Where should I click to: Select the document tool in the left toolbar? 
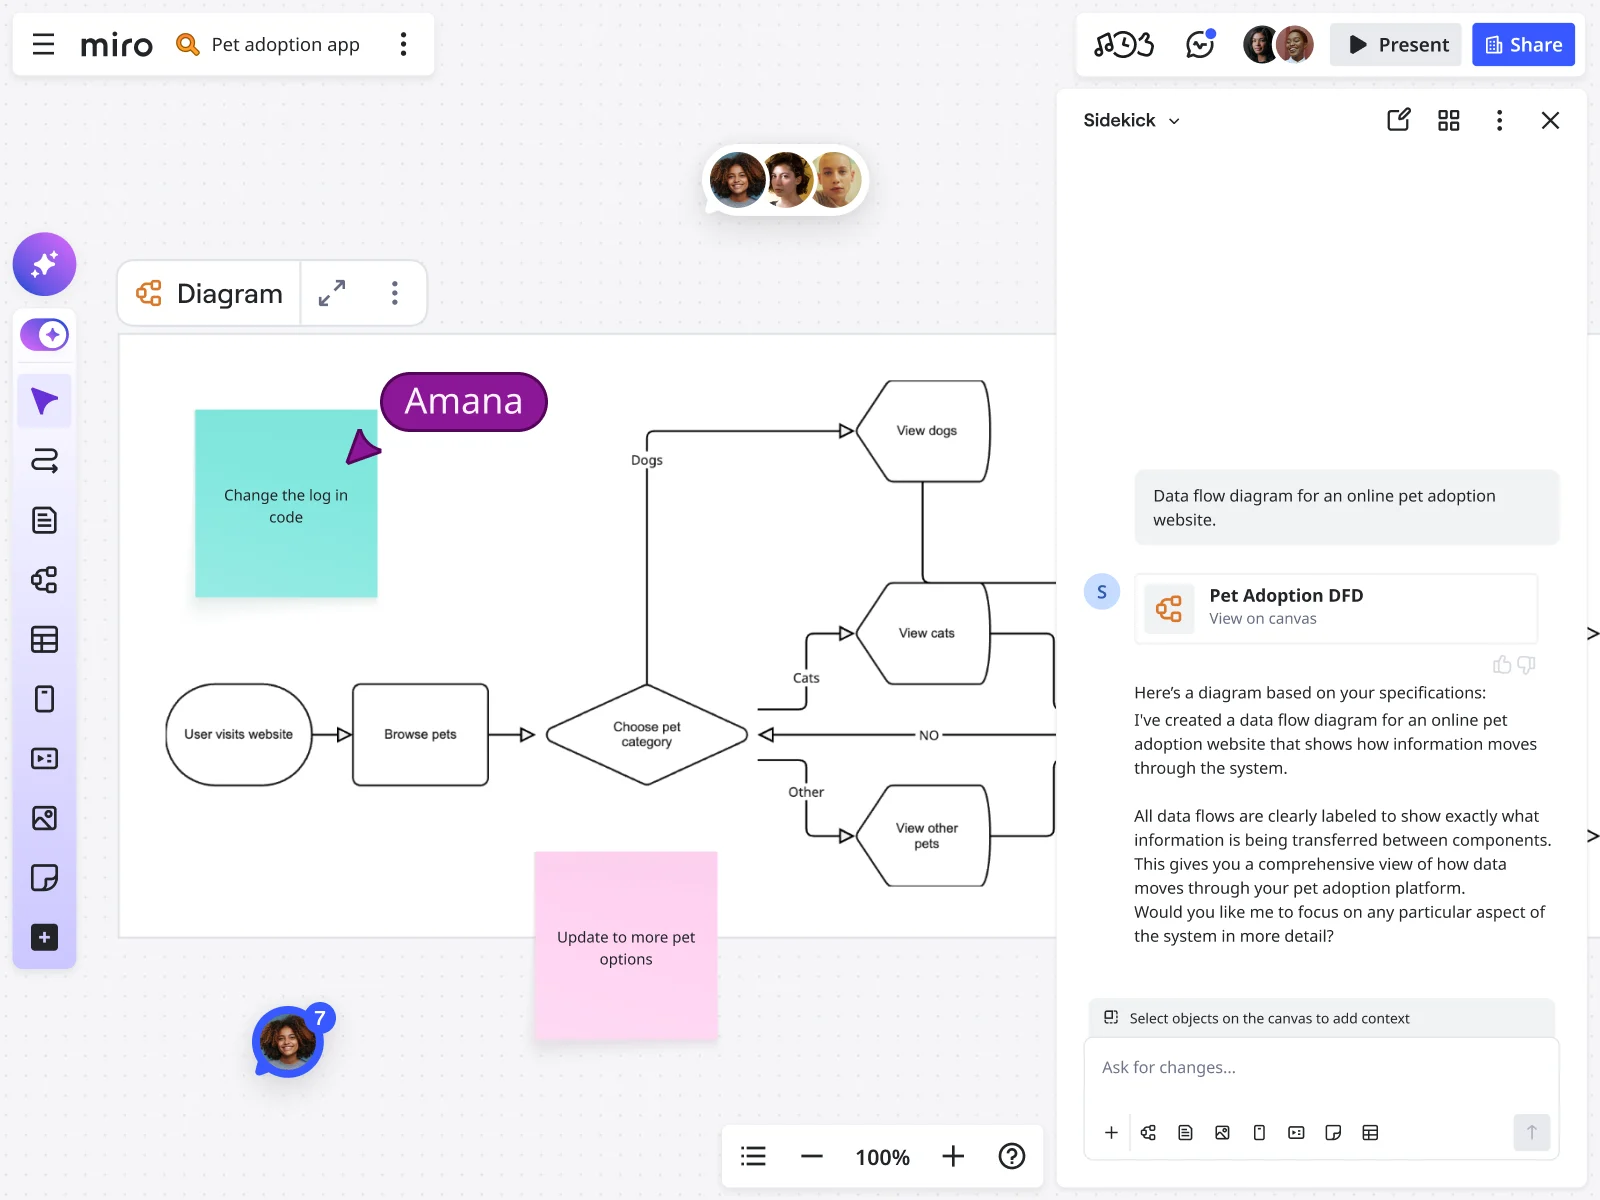[x=44, y=520]
